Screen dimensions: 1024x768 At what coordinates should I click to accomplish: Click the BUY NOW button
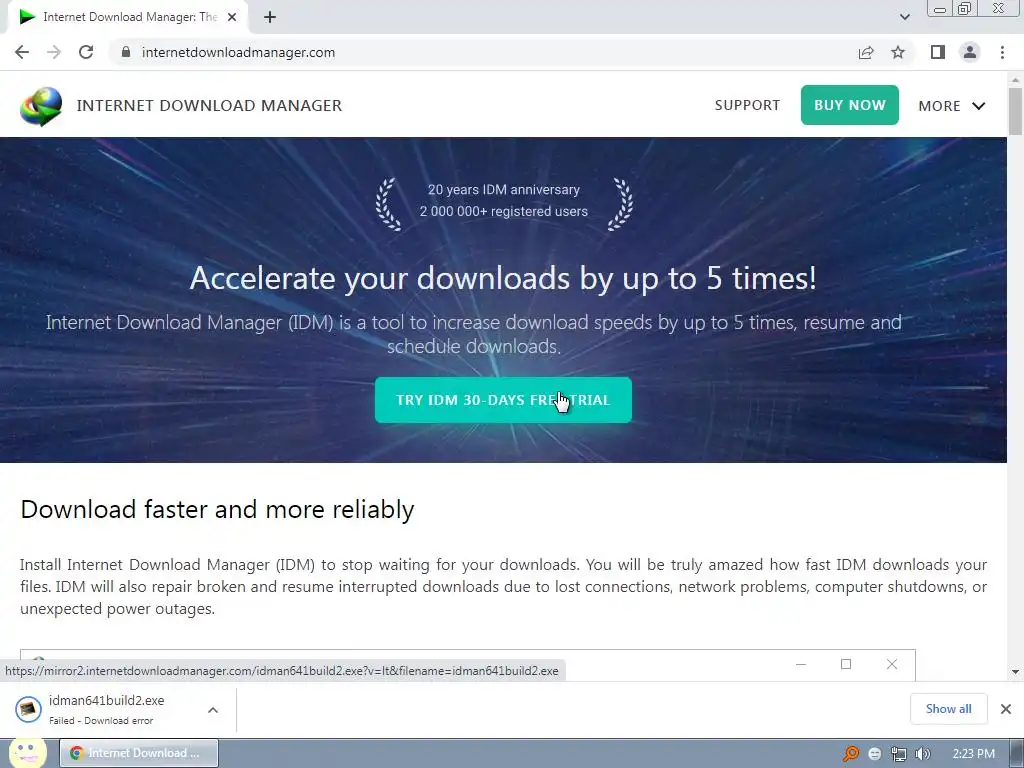coord(850,105)
